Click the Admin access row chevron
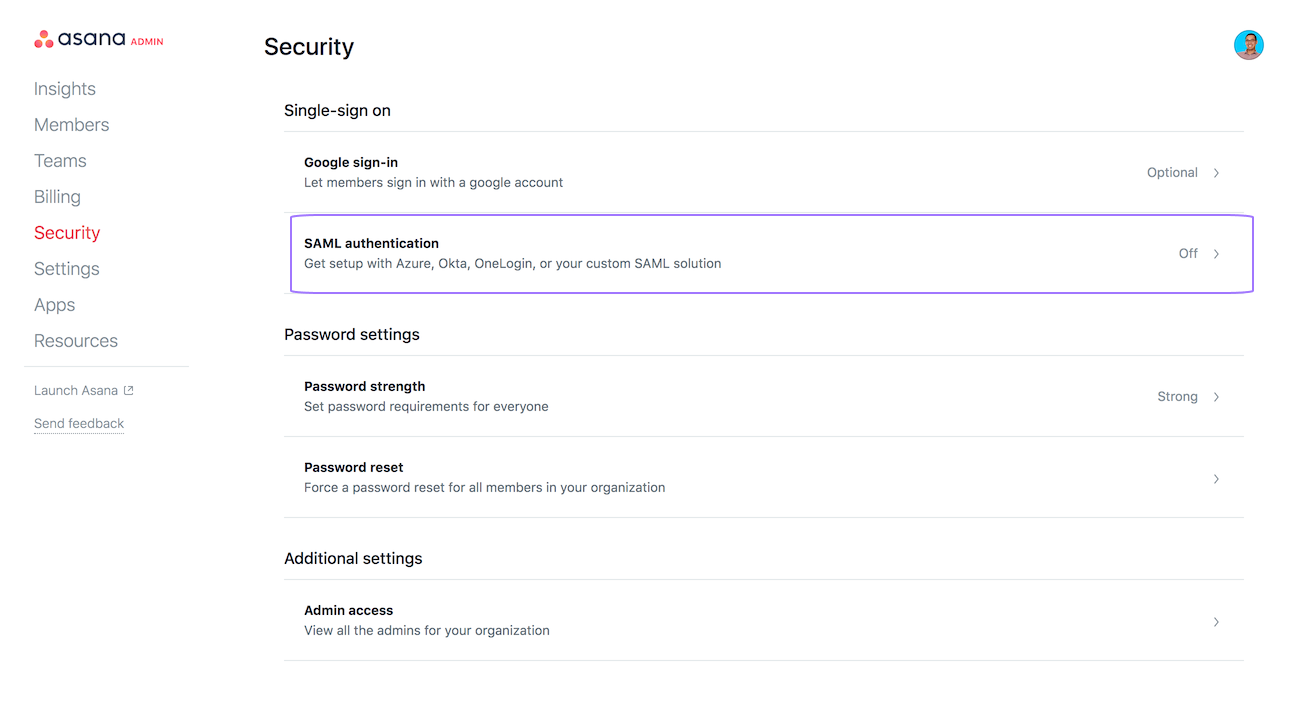 tap(1216, 622)
